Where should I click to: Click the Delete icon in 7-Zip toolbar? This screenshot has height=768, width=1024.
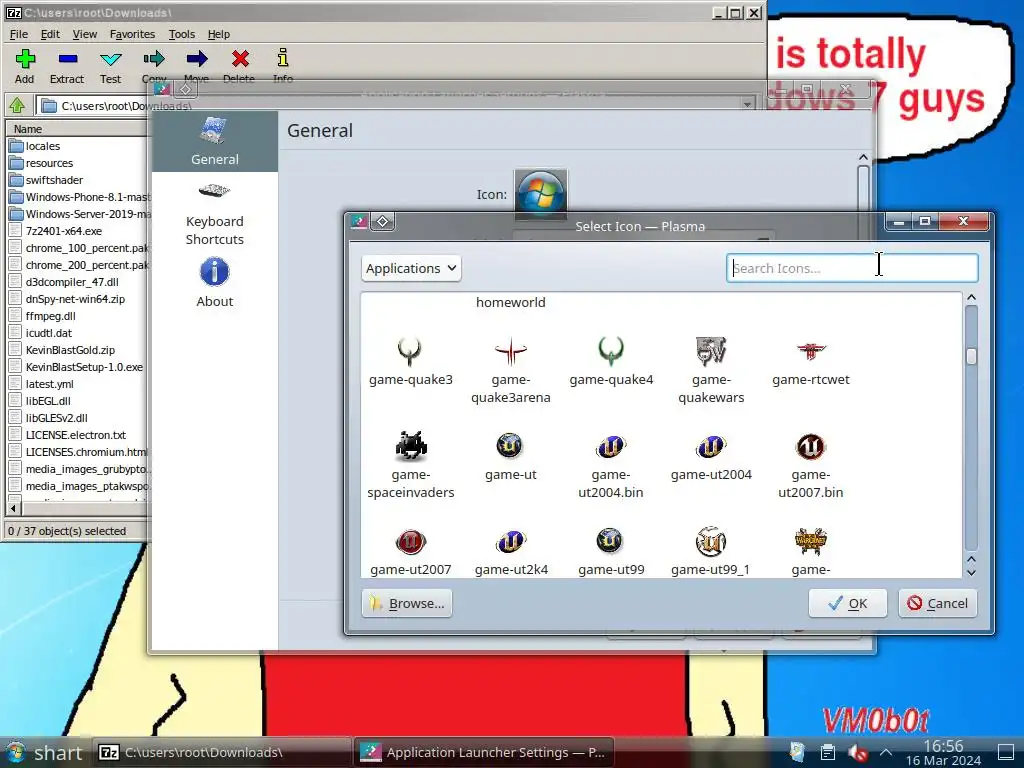(239, 66)
